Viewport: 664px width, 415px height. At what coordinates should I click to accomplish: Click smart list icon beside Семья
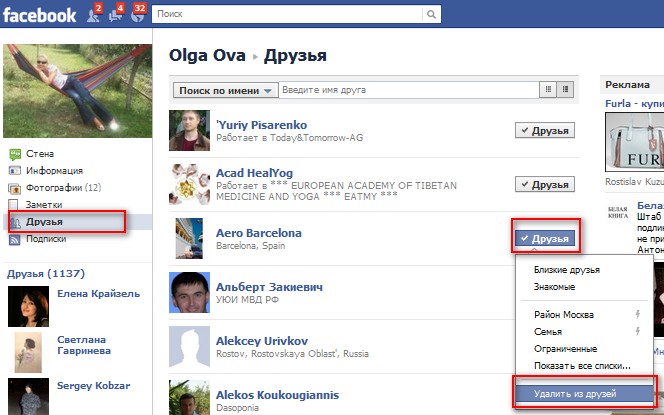click(637, 331)
